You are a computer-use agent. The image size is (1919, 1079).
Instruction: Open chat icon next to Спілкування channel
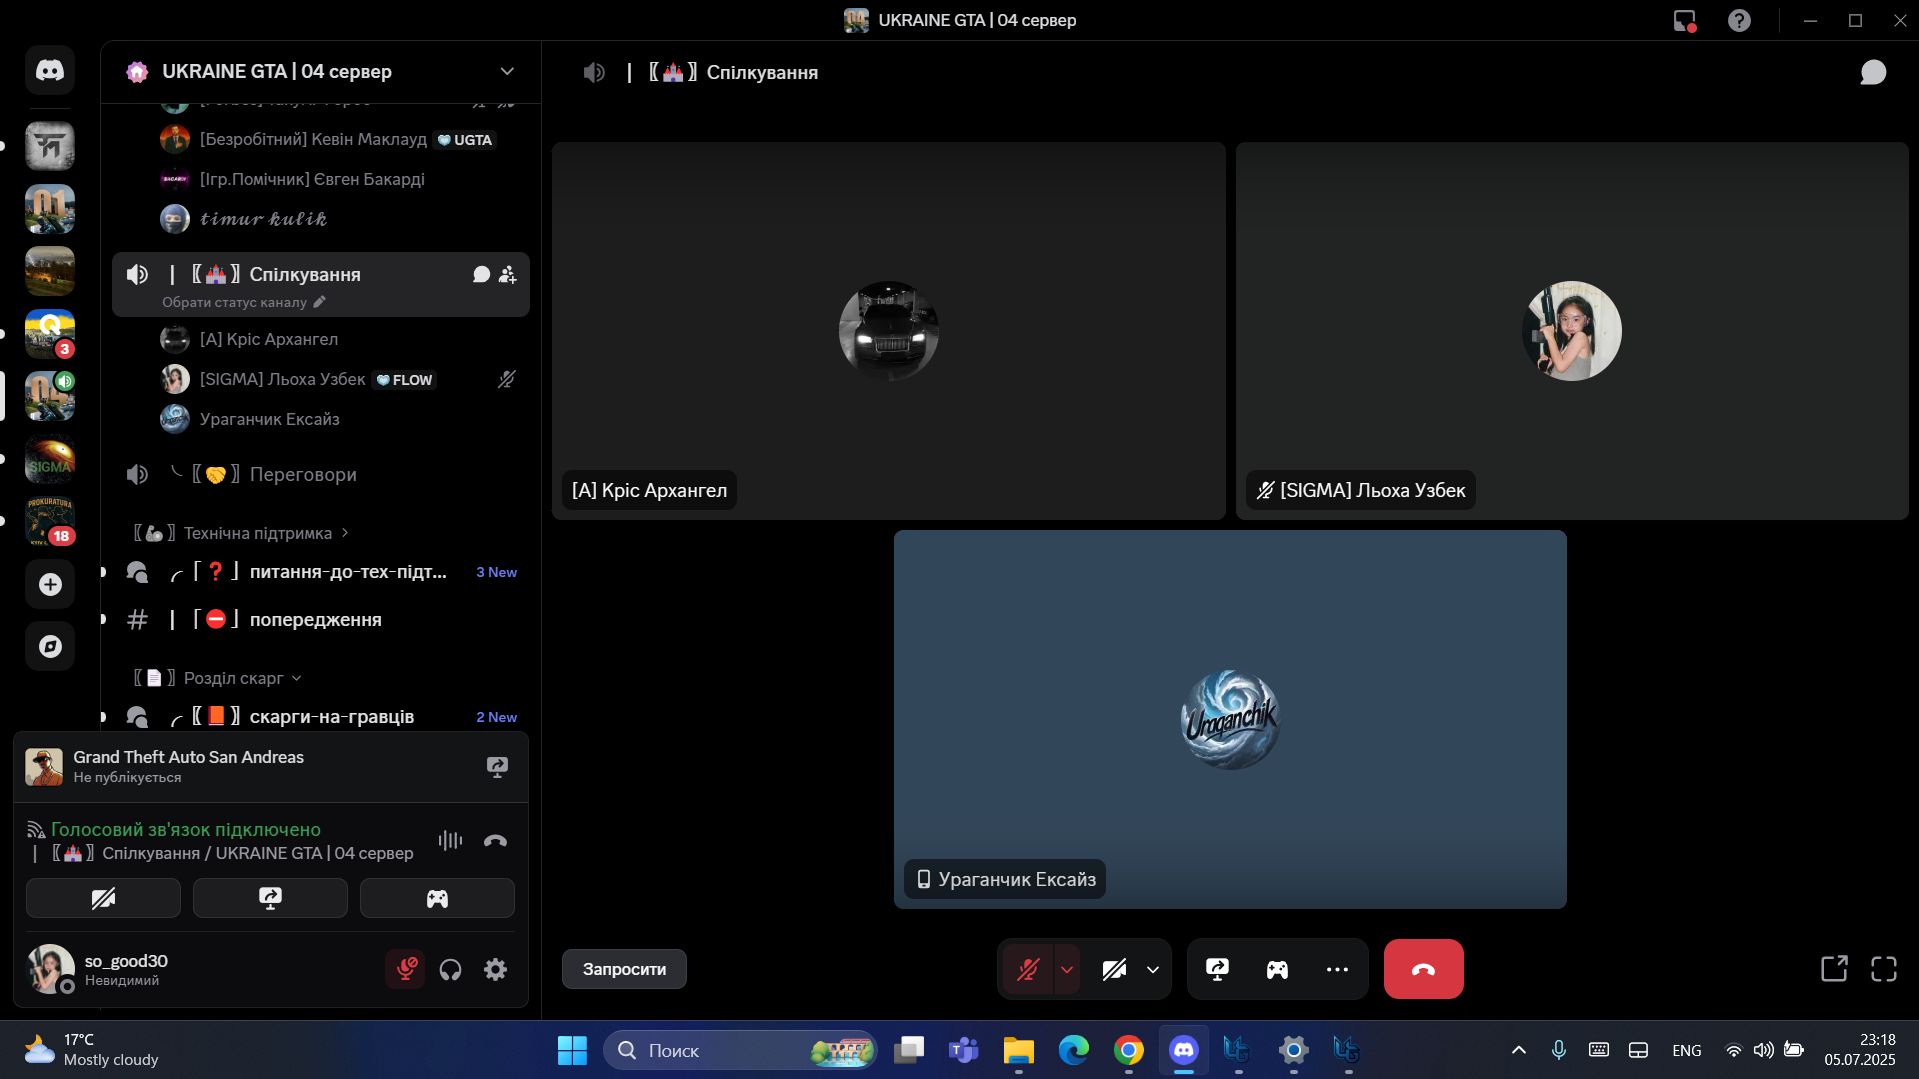coord(481,274)
